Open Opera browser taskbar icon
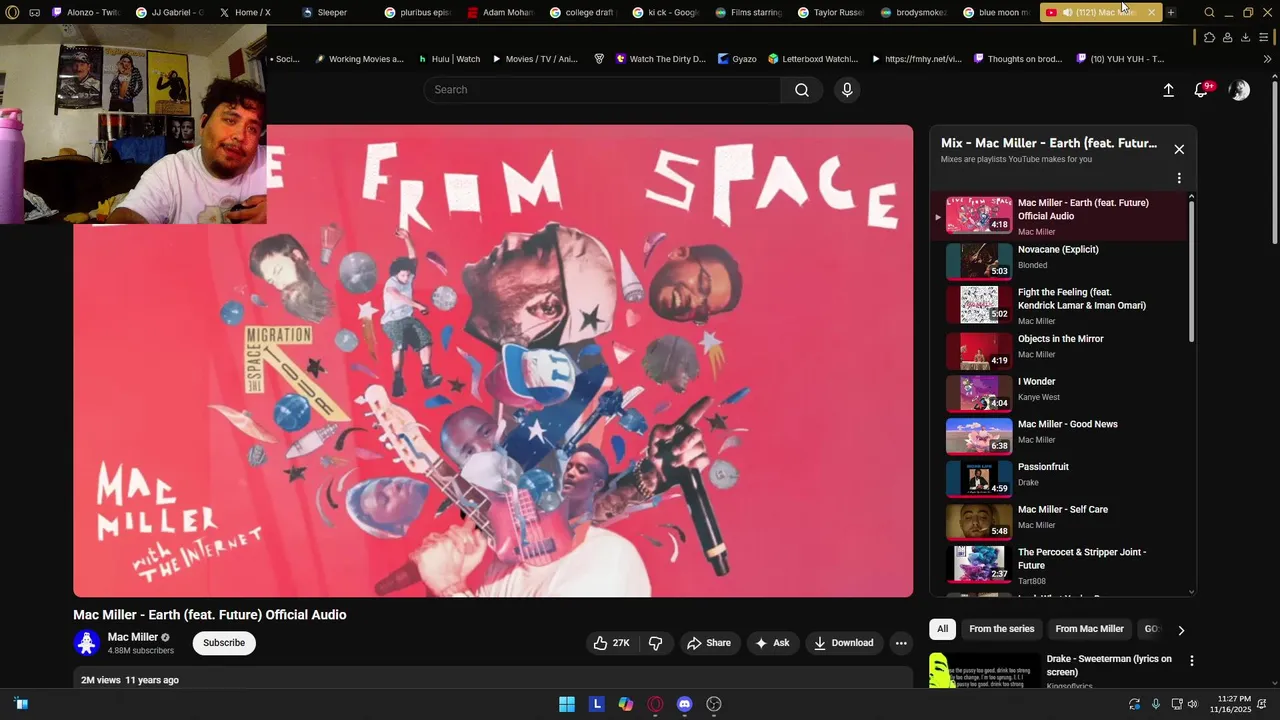1280x720 pixels. (x=656, y=704)
